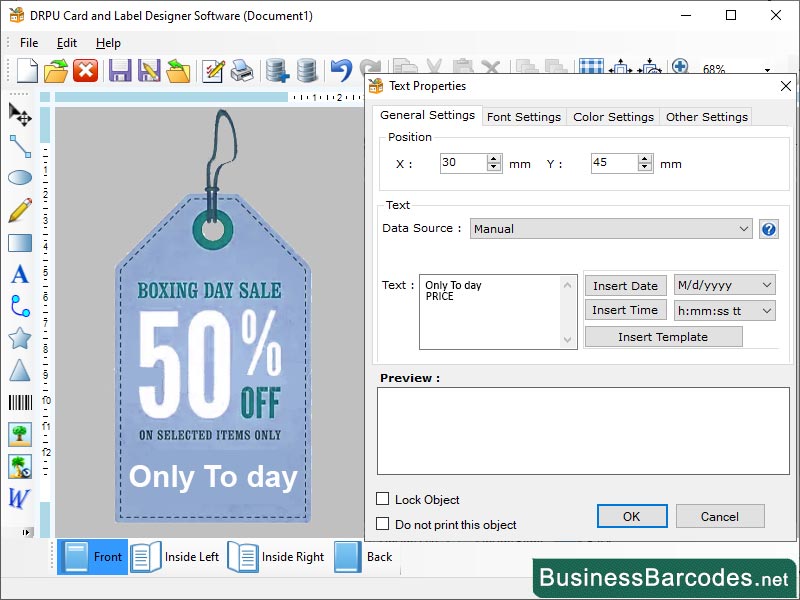The image size is (800, 600).
Task: Open the Edit menu
Action: [x=66, y=43]
